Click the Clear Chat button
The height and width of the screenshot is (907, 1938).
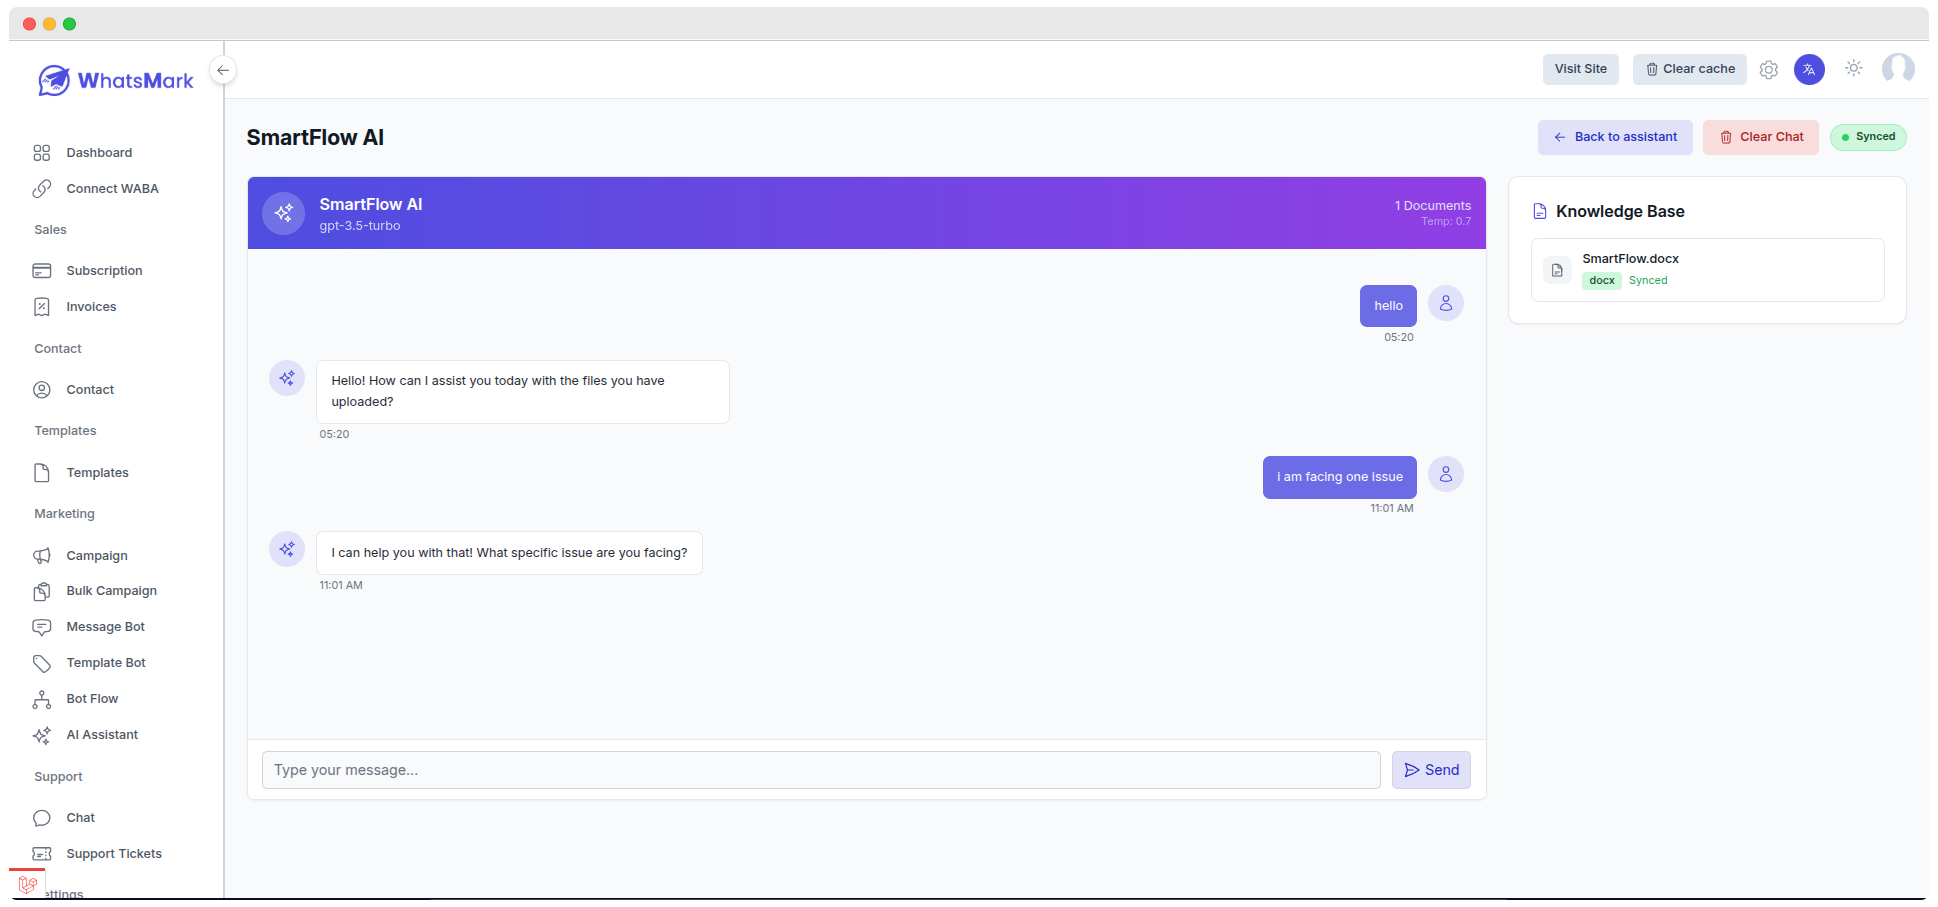coord(1761,137)
